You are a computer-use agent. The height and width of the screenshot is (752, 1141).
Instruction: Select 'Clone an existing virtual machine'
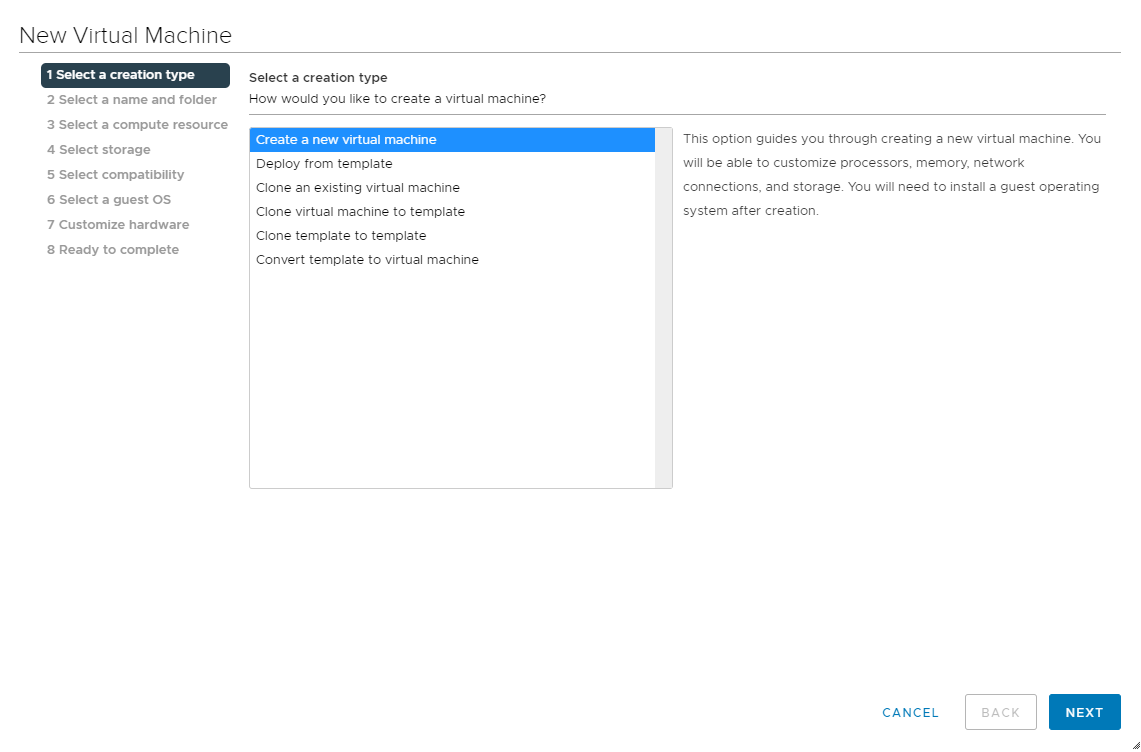[x=358, y=188]
